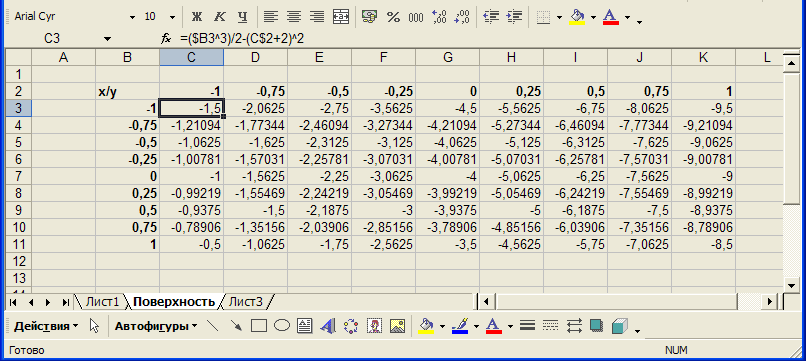Open borders dropdown arrow
This screenshot has width=806, height=361.
pyautogui.click(x=559, y=17)
